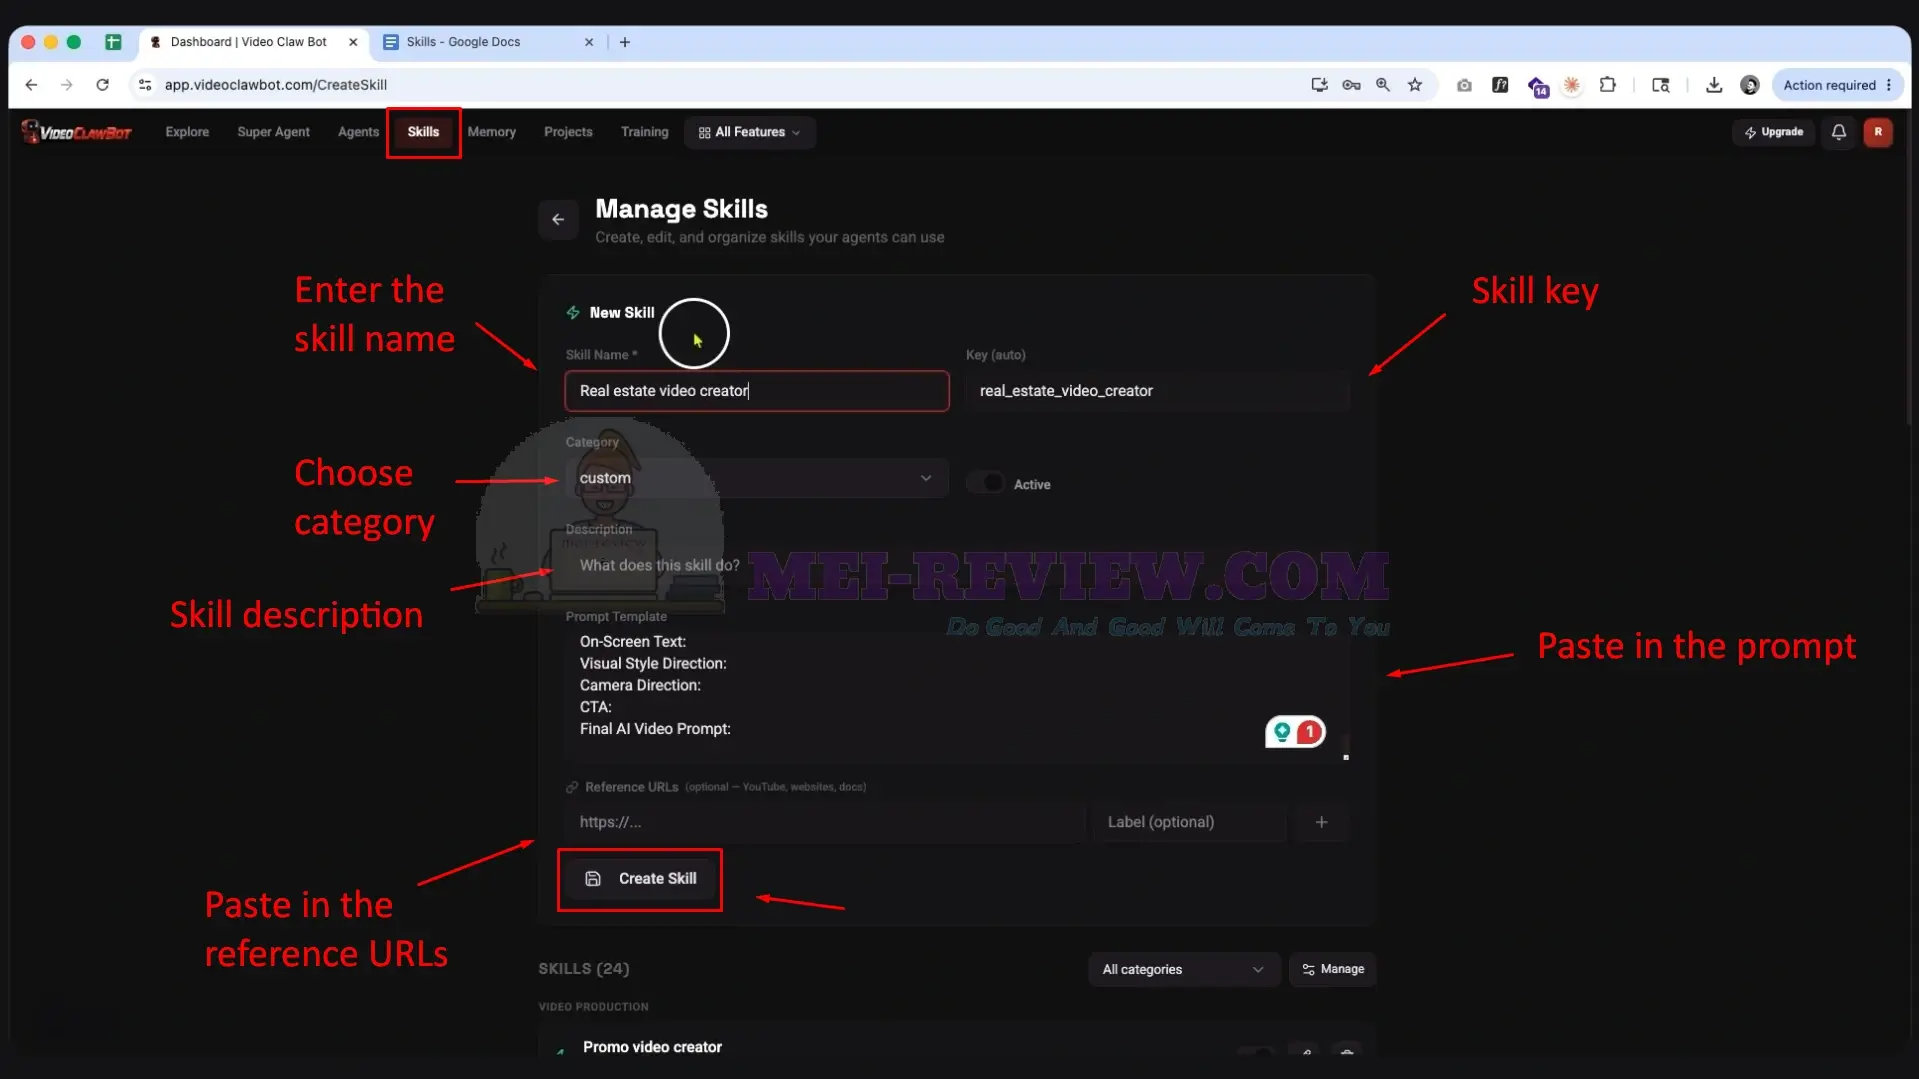Open the Memory nav item
This screenshot has height=1079, width=1919.
click(491, 132)
